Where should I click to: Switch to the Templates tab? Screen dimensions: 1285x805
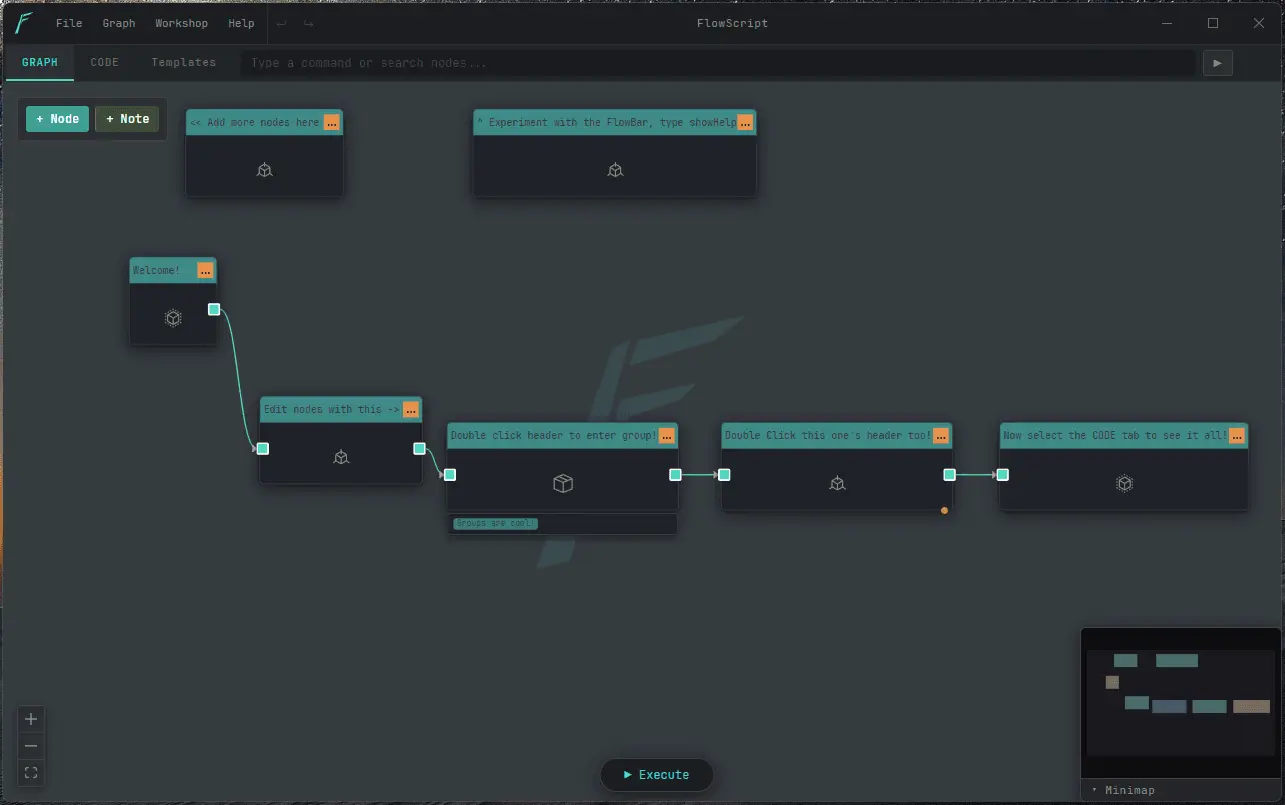tap(184, 62)
